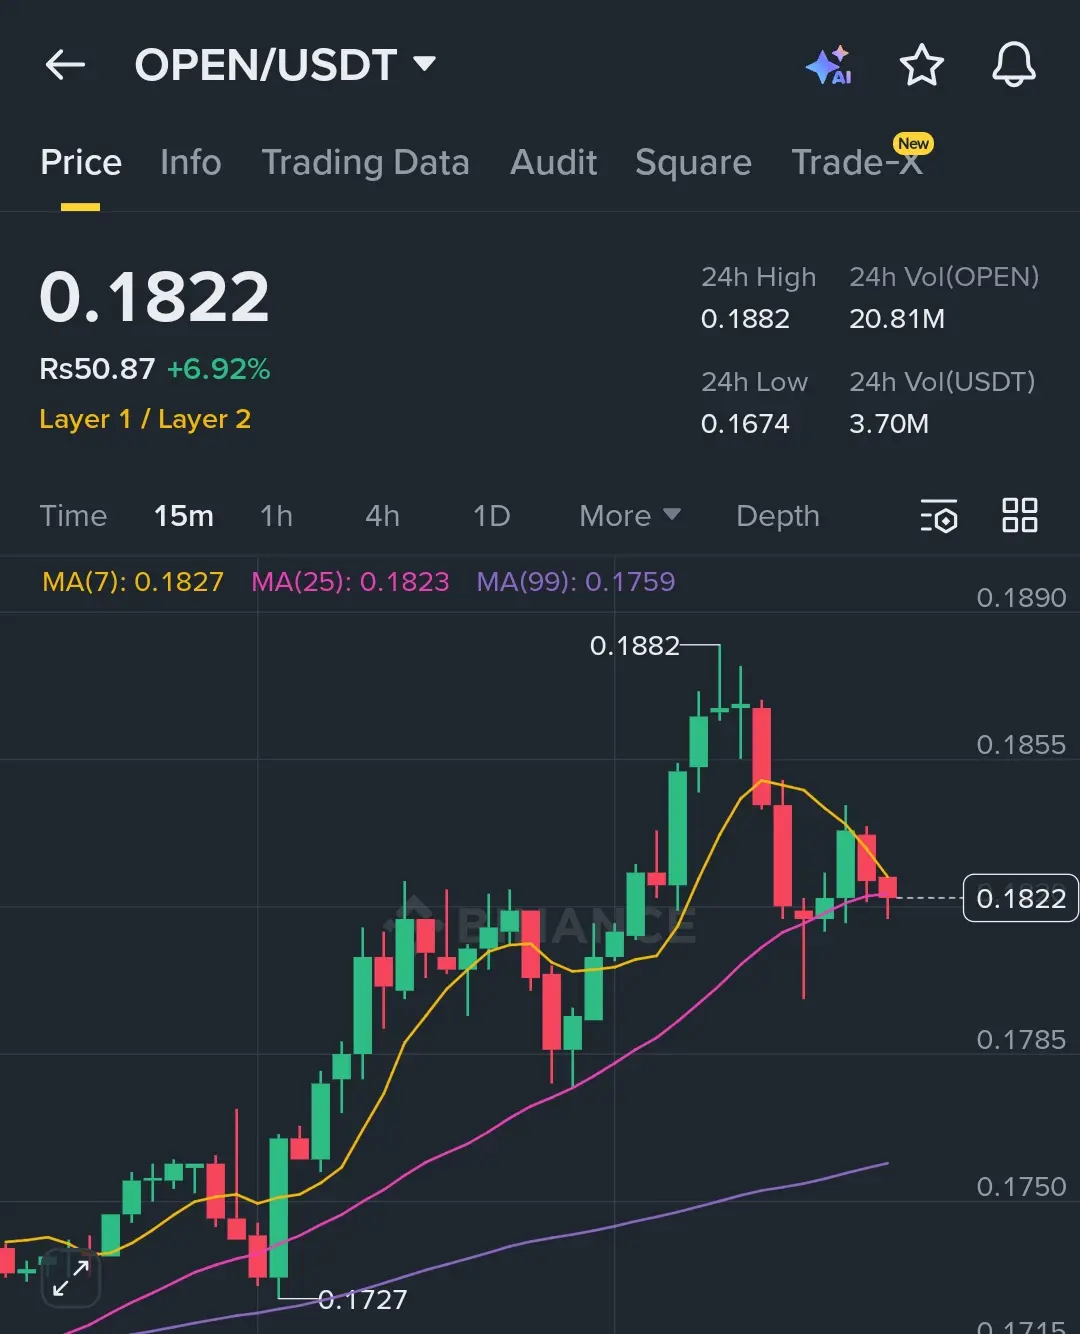Tap the back arrow icon

coord(66,66)
